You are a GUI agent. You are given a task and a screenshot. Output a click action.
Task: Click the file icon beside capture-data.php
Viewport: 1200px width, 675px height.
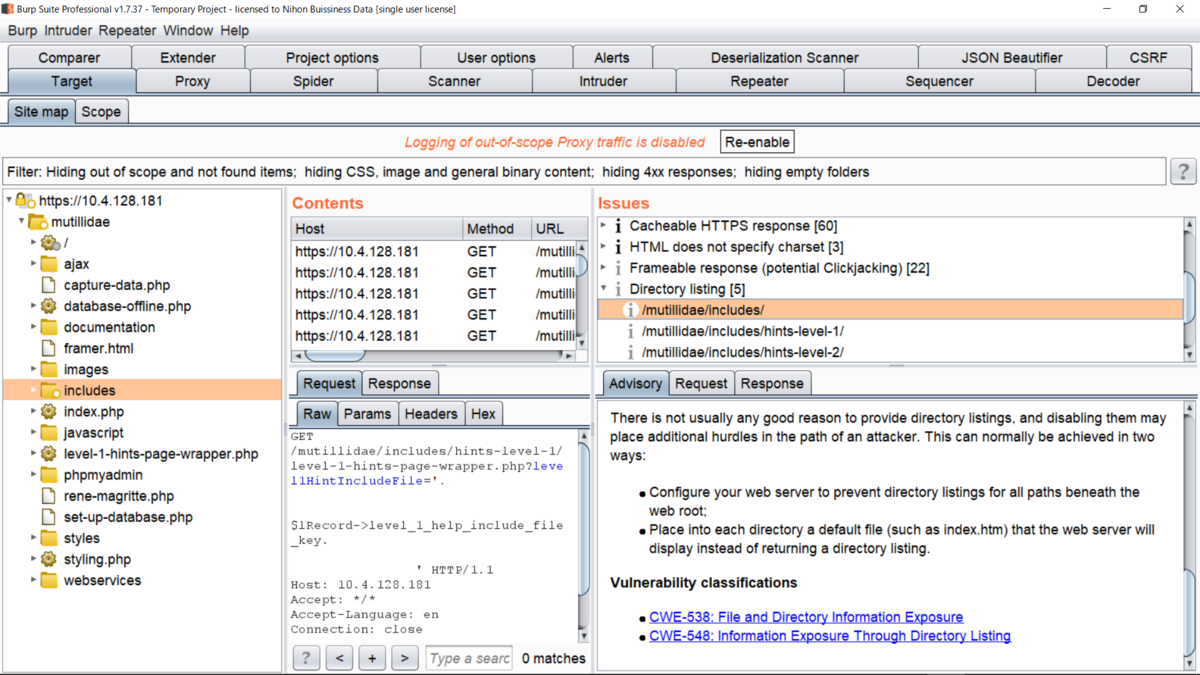click(x=48, y=285)
